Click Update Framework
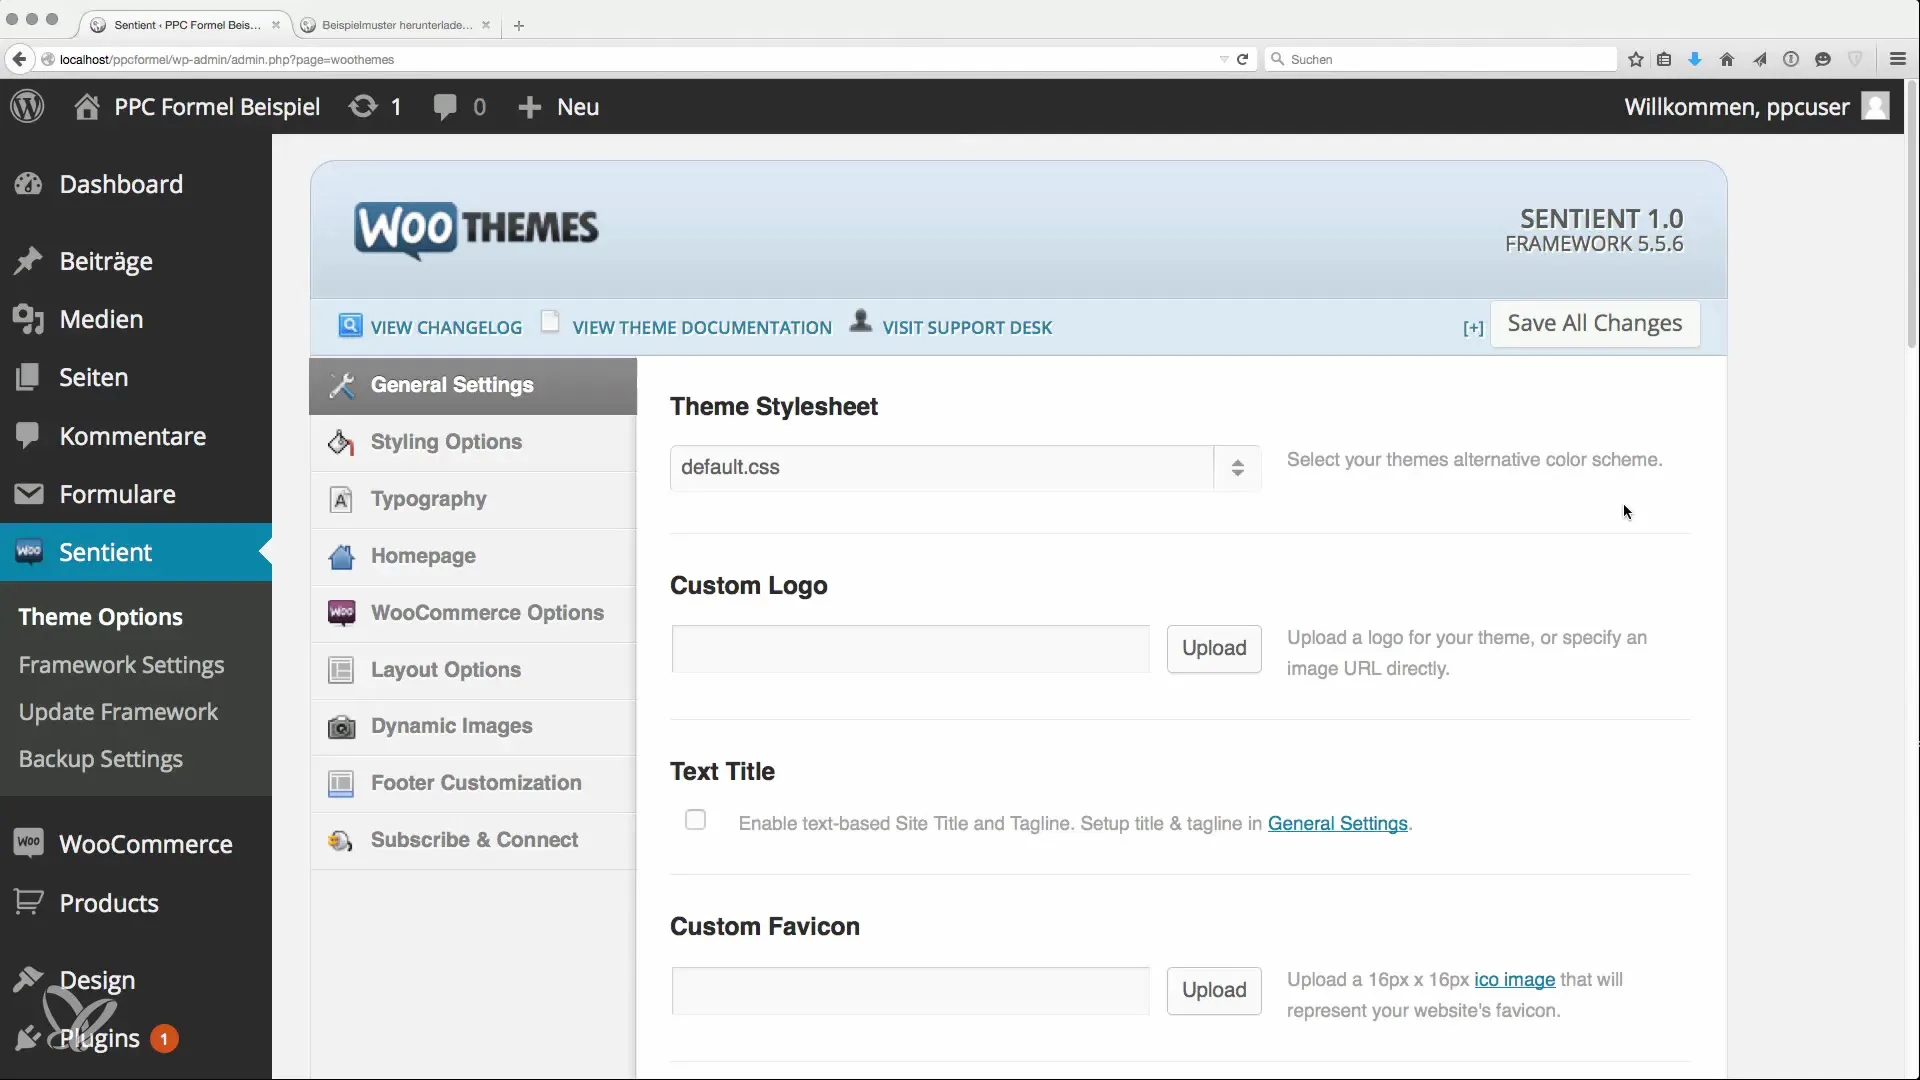This screenshot has width=1920, height=1080. (x=118, y=712)
